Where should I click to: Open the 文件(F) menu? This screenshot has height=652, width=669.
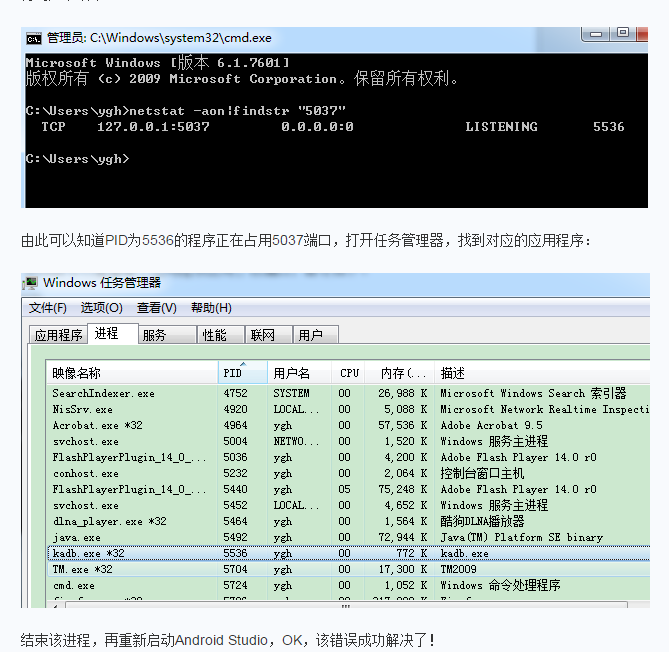tap(47, 308)
